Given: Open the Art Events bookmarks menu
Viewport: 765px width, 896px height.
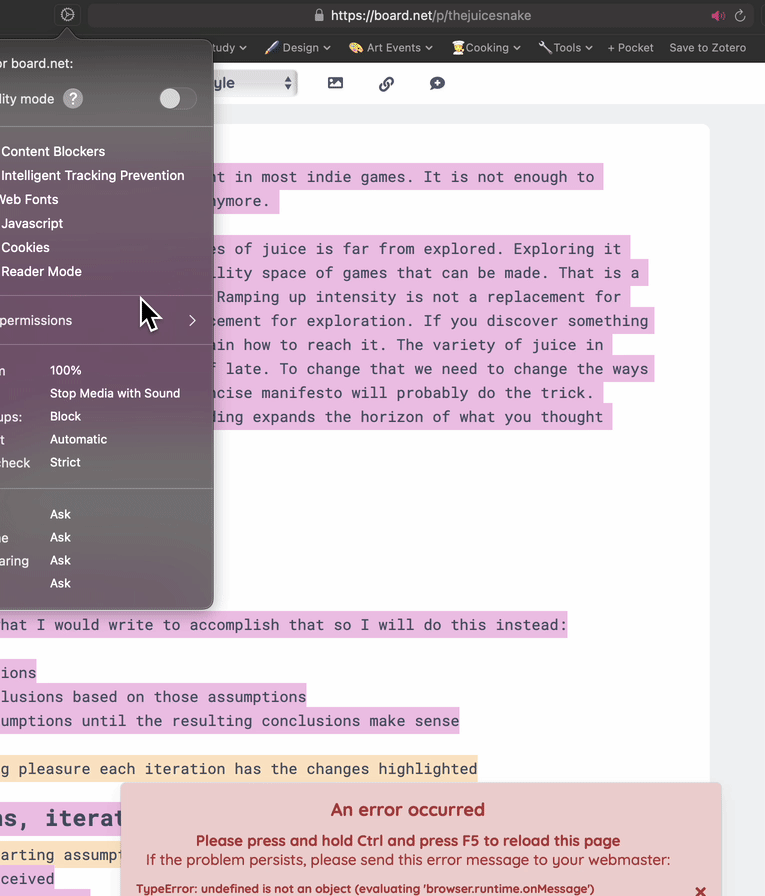Looking at the screenshot, I should coord(391,47).
